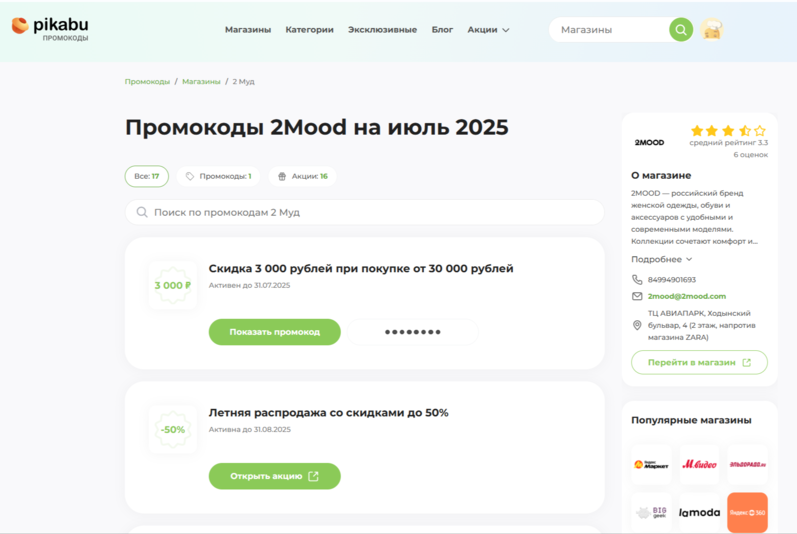Click the 6 оценок rating count

750,154
